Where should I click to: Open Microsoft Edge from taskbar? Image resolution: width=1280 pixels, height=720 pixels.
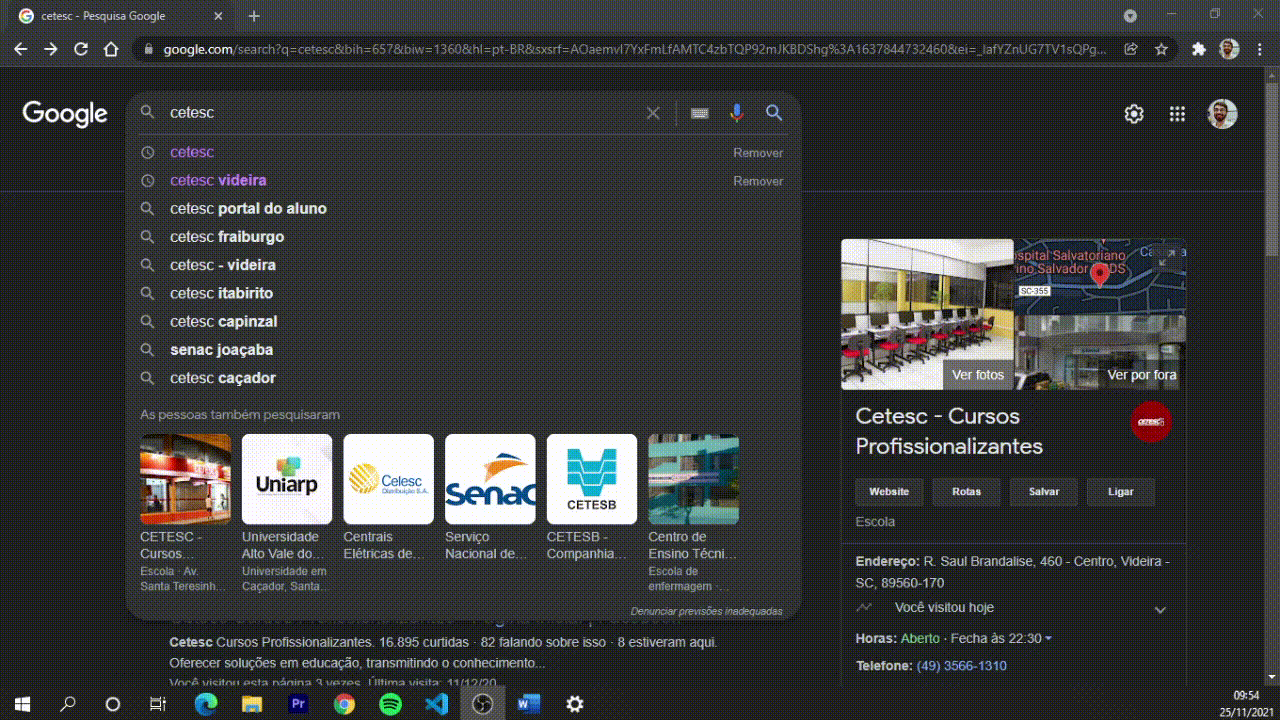point(206,704)
